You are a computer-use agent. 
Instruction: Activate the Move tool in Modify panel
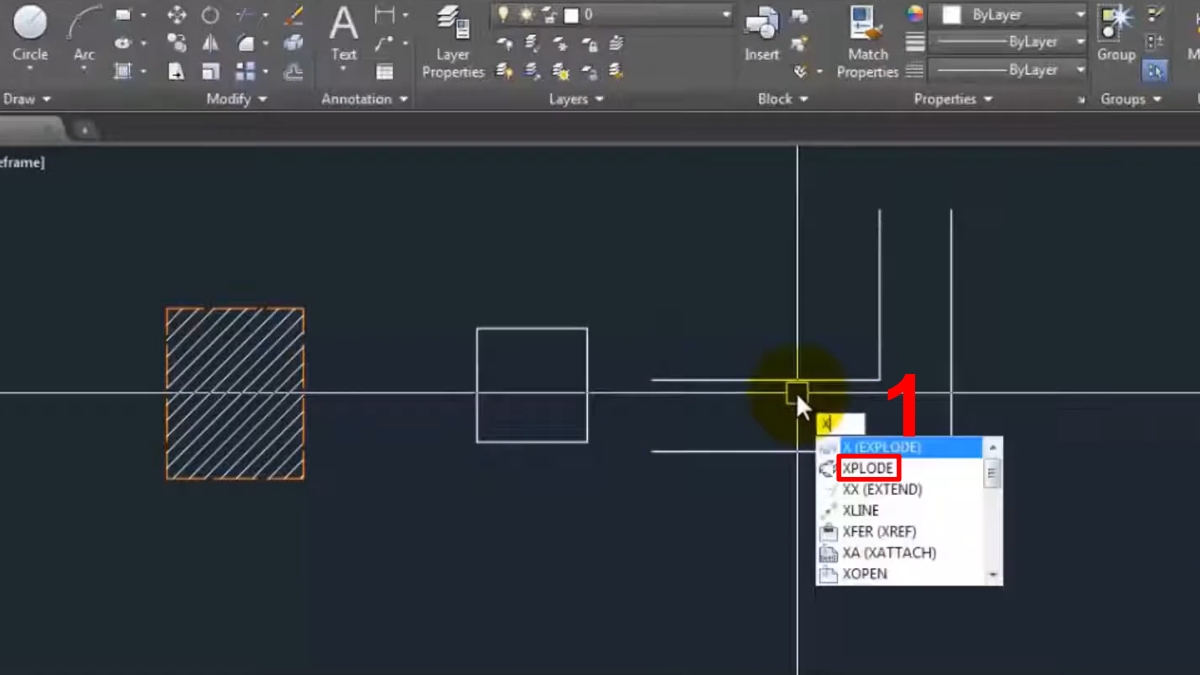(x=177, y=15)
